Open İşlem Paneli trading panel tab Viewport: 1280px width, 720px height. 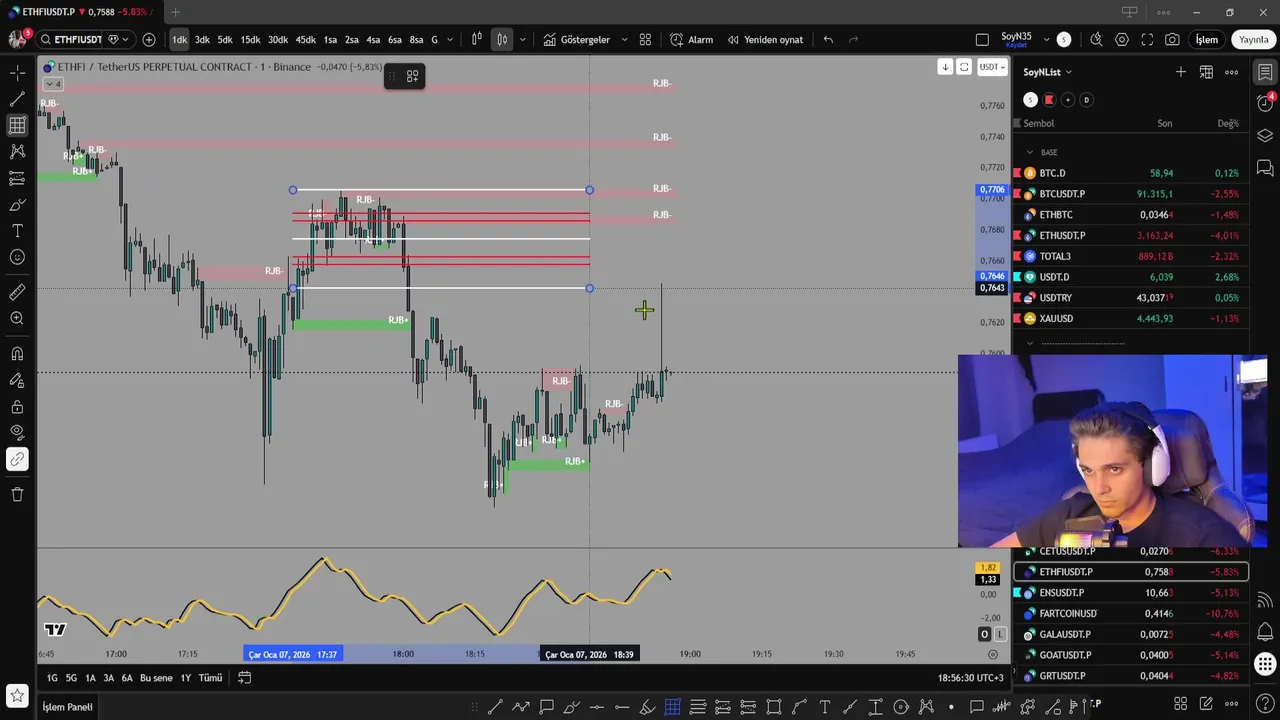click(x=67, y=707)
